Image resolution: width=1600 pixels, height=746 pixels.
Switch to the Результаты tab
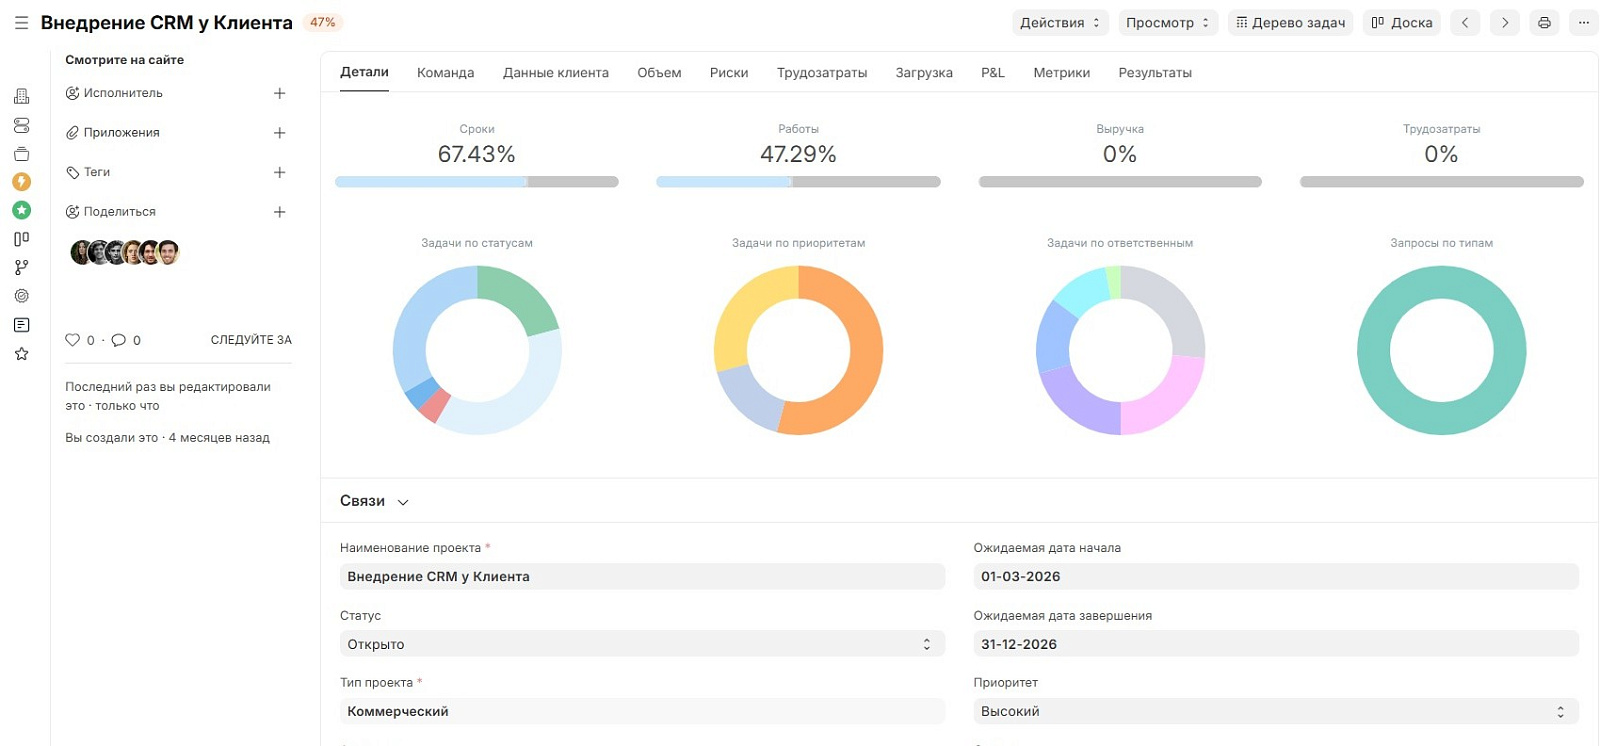pos(1155,73)
